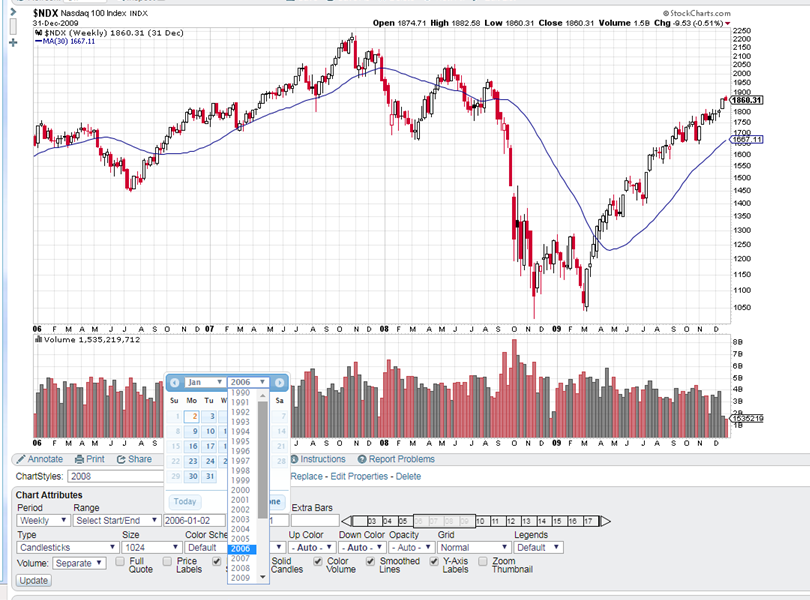
Task: Enable the Price Labels checkbox
Action: pos(167,561)
